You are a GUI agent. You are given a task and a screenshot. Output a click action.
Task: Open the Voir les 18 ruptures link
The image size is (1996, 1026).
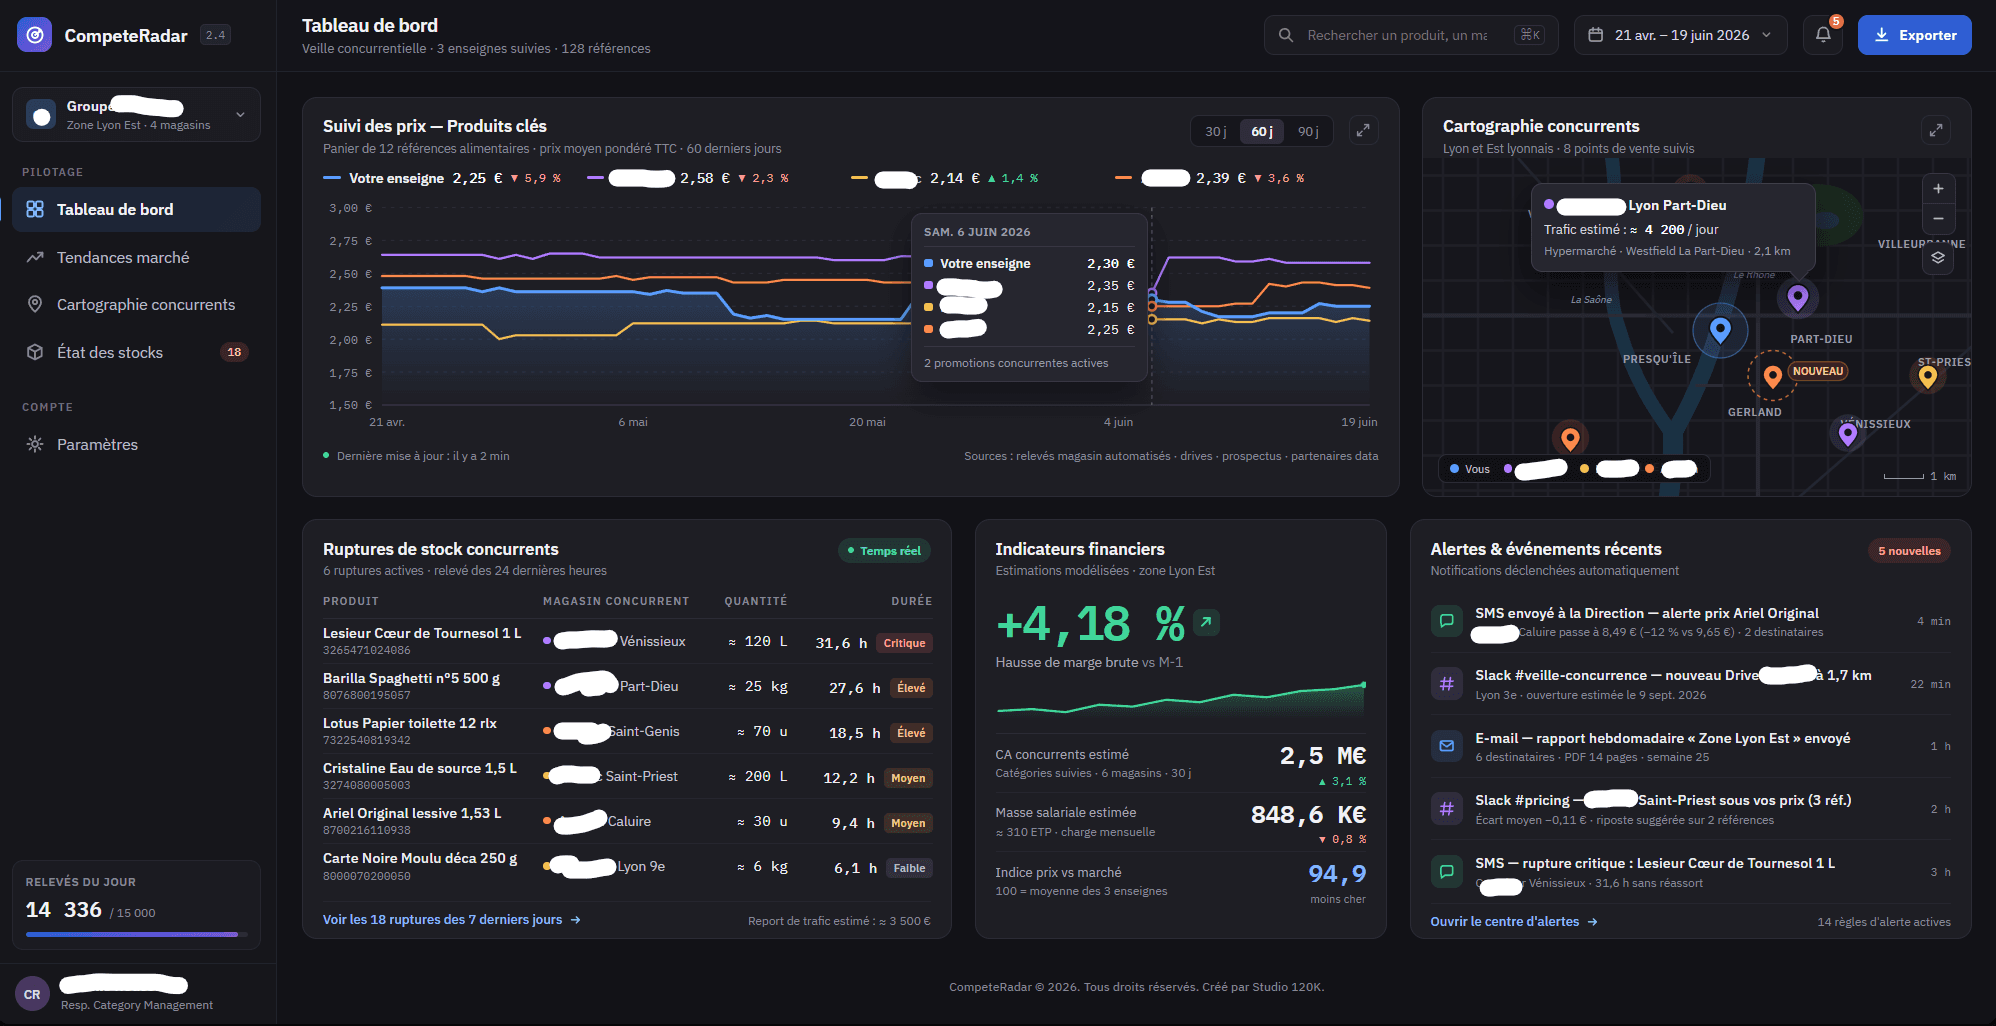click(x=452, y=920)
